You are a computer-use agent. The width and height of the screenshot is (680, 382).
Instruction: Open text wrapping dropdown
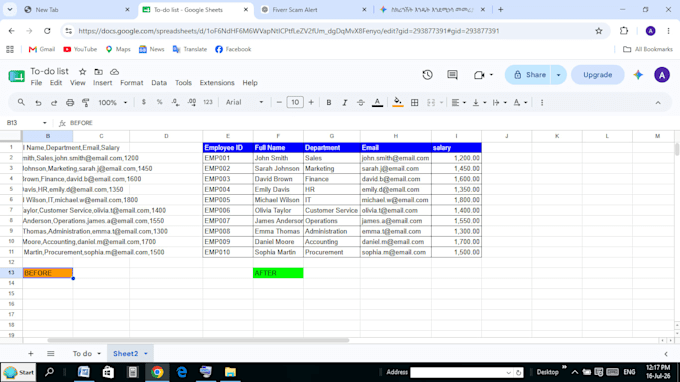[x=500, y=102]
